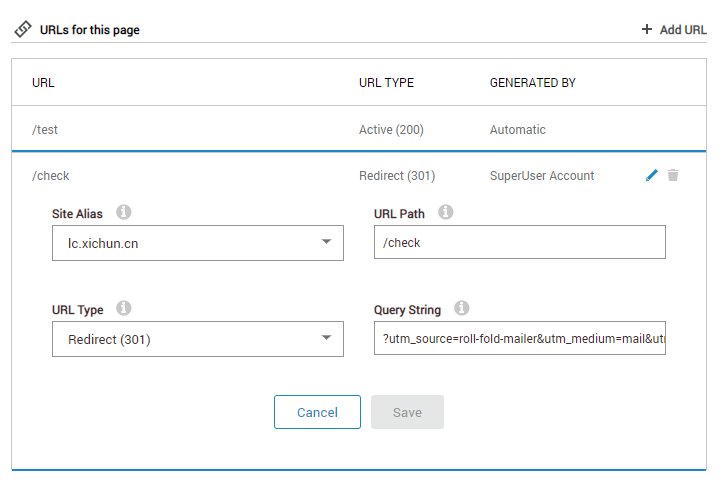Open the URL Type dropdown Redirect (301)
The image size is (723, 495).
pos(198,339)
